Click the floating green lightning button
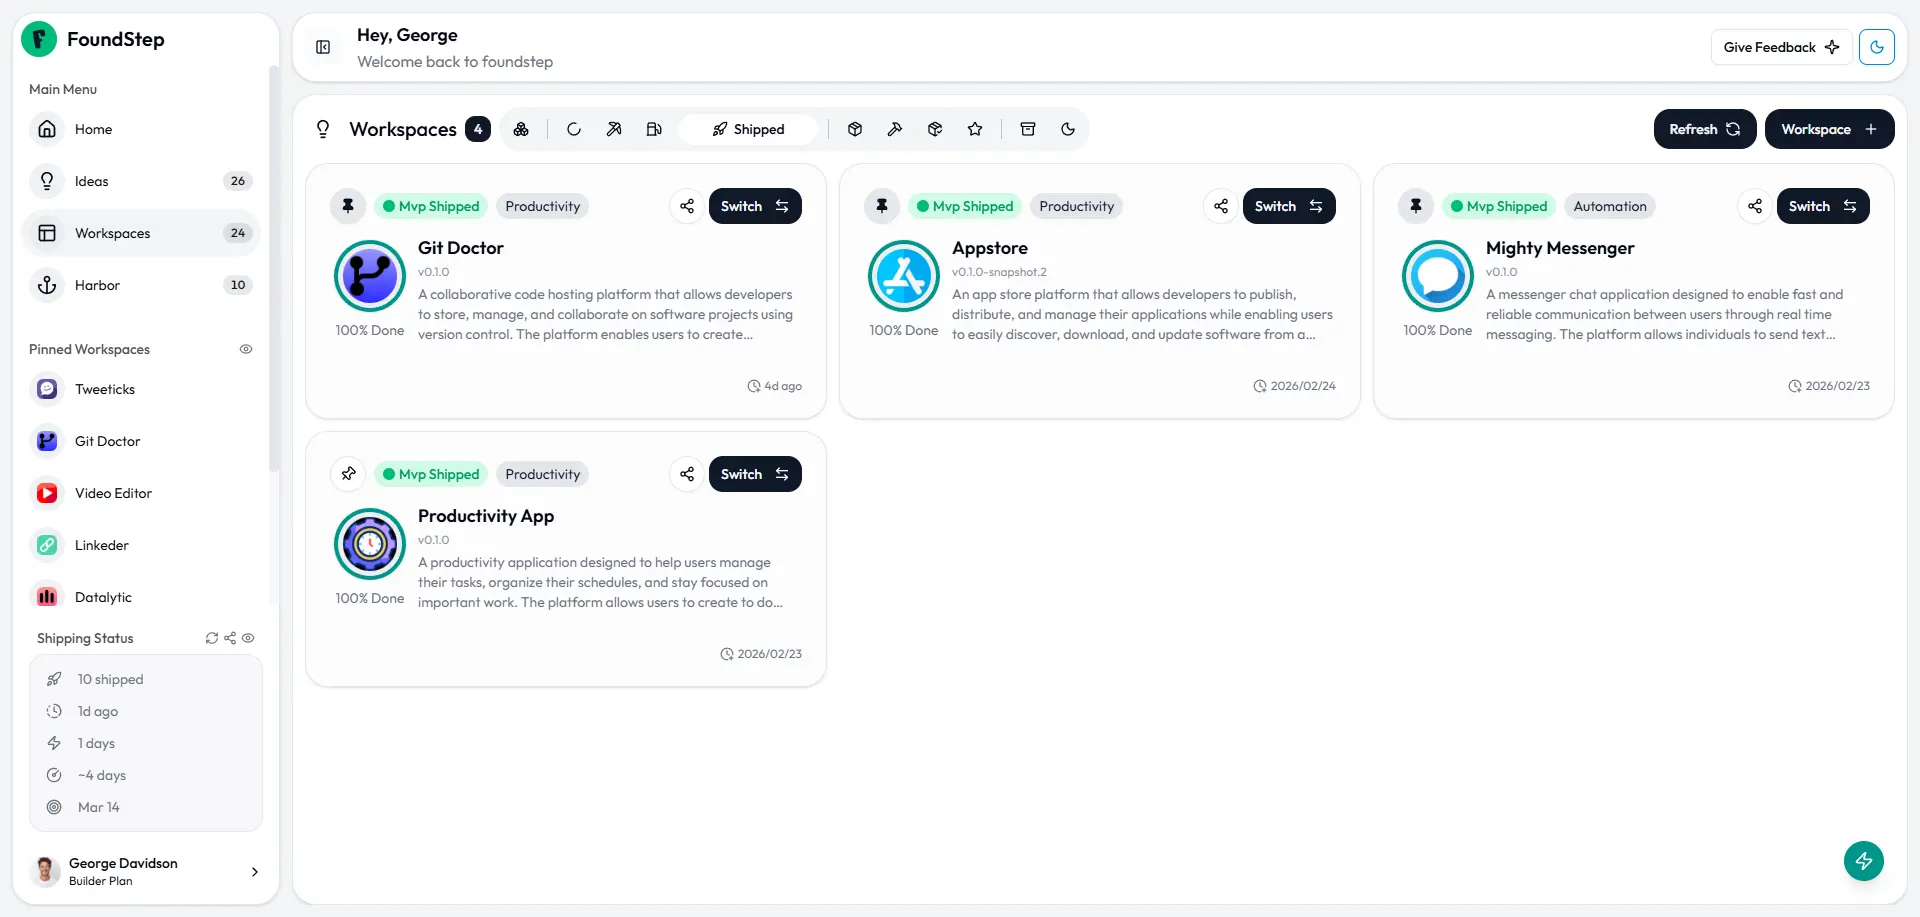 [x=1864, y=861]
